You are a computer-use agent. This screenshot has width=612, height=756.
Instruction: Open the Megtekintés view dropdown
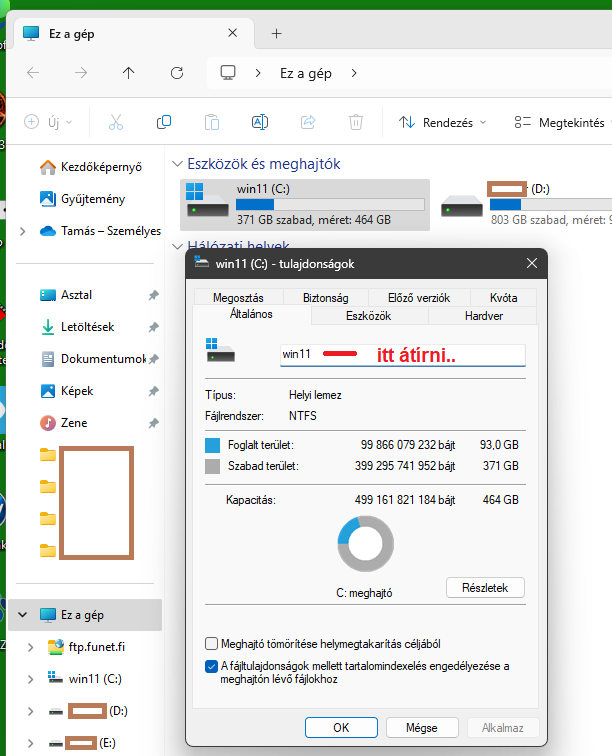point(562,122)
